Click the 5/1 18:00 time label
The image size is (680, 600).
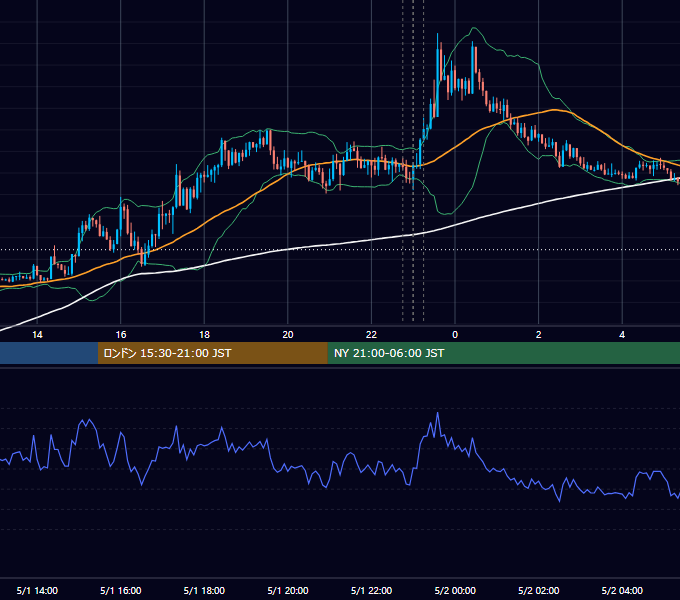(204, 590)
